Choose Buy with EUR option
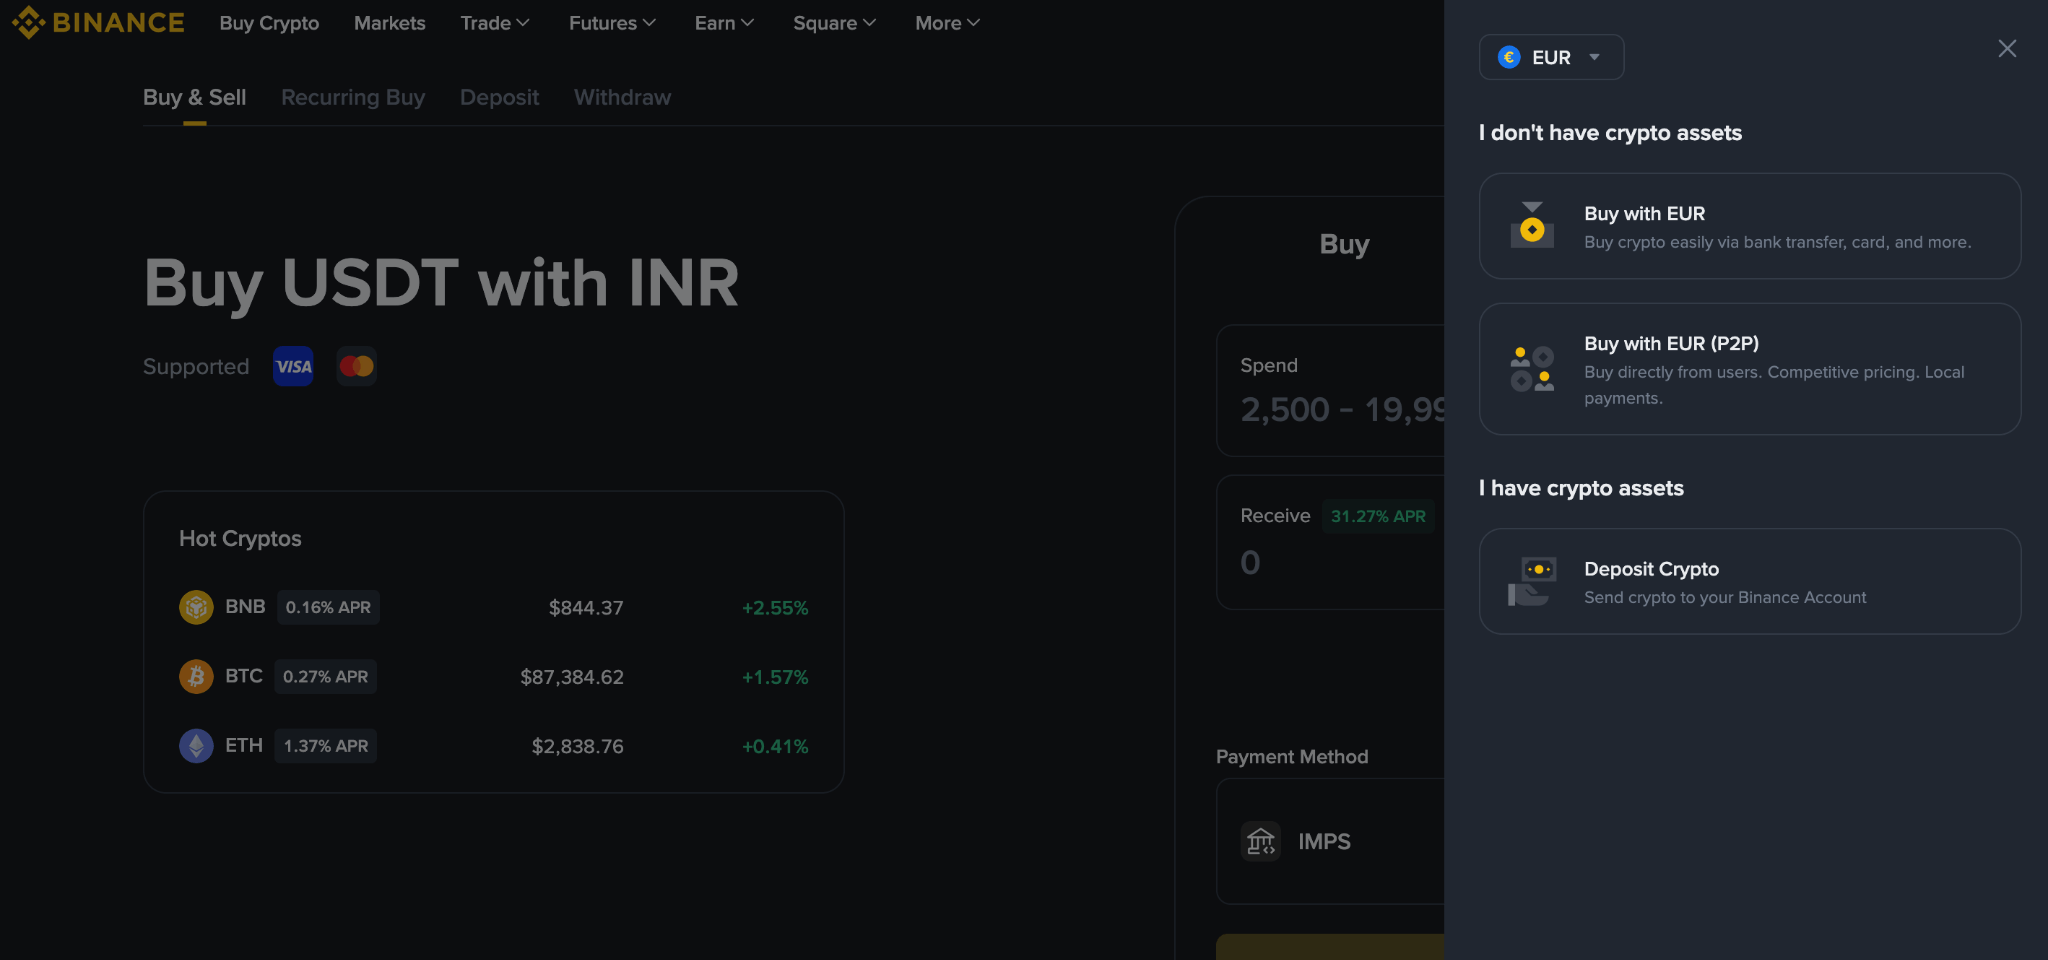Viewport: 2048px width, 960px height. point(1750,226)
